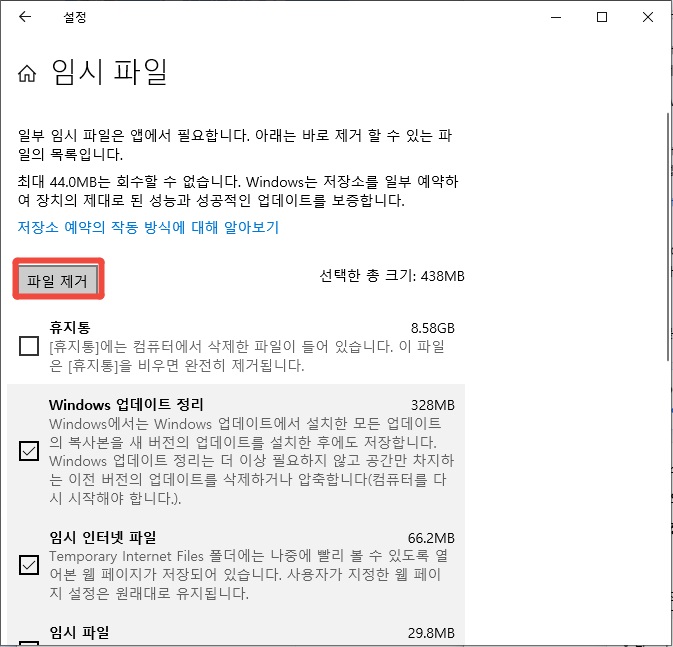Open the 저장소 예약의 작동 방식에 대해 알아보기 link
The width and height of the screenshot is (673, 647).
click(x=148, y=227)
